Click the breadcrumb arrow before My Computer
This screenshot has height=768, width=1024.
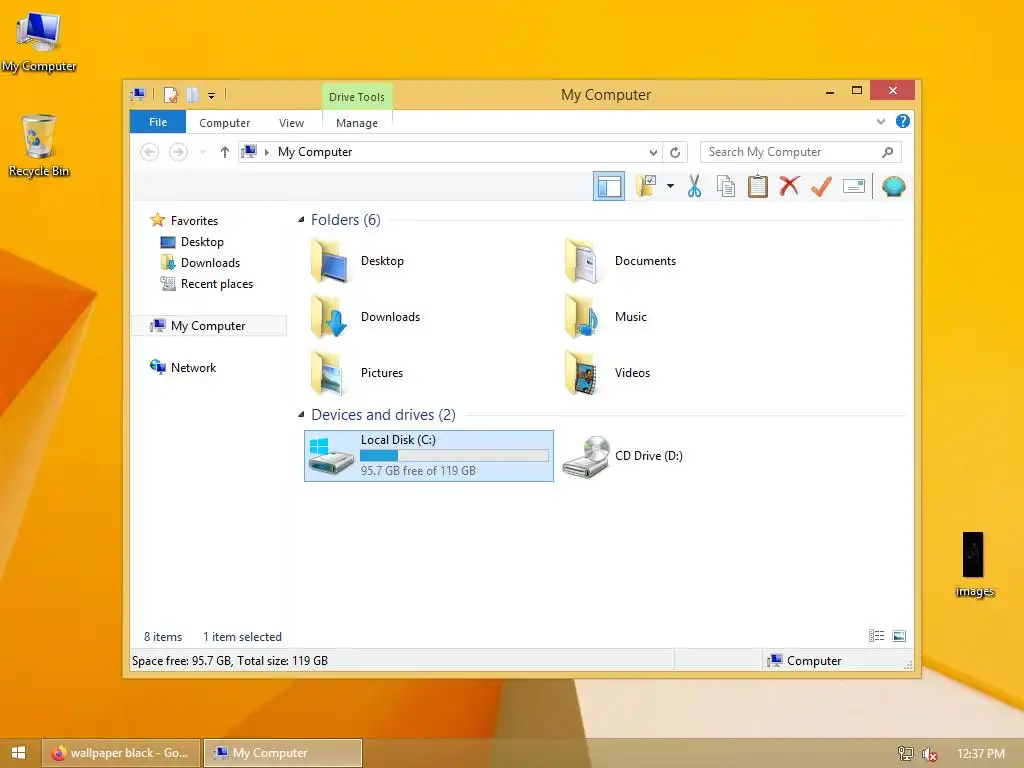pyautogui.click(x=266, y=152)
